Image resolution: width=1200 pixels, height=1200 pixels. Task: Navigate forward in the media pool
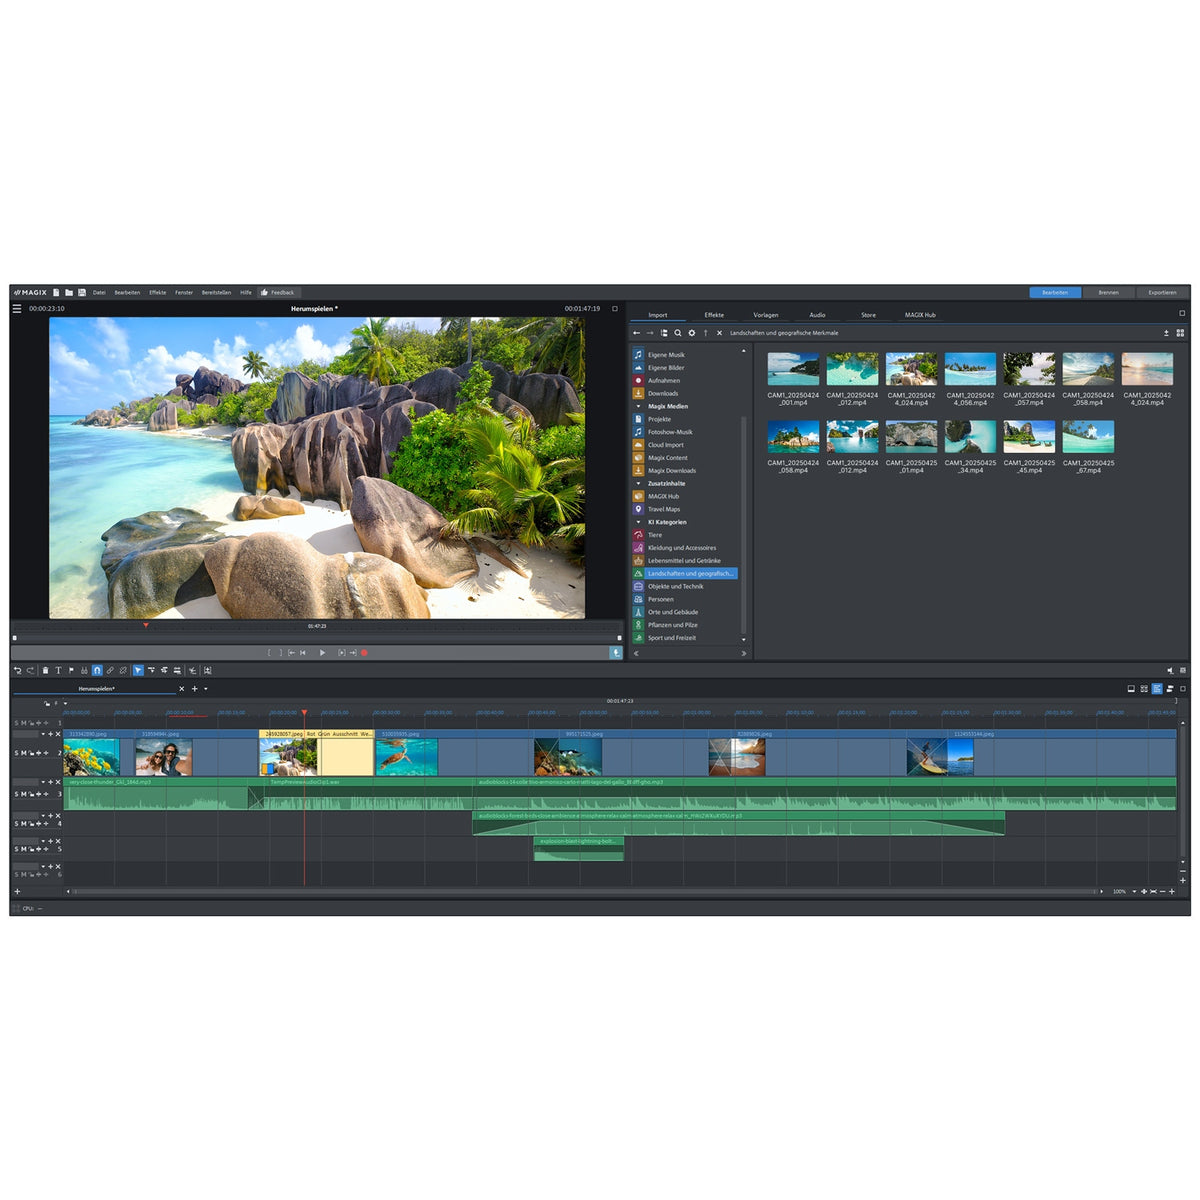click(649, 333)
